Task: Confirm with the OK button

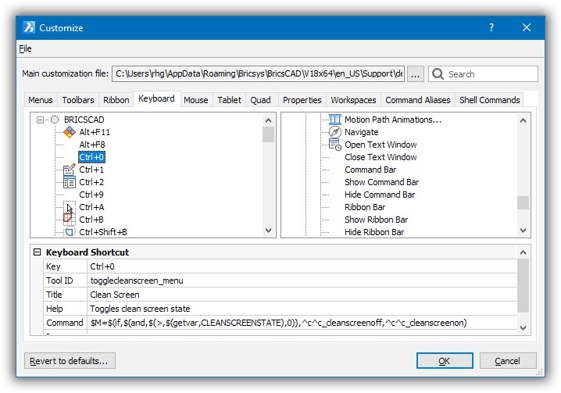Action: (x=444, y=361)
